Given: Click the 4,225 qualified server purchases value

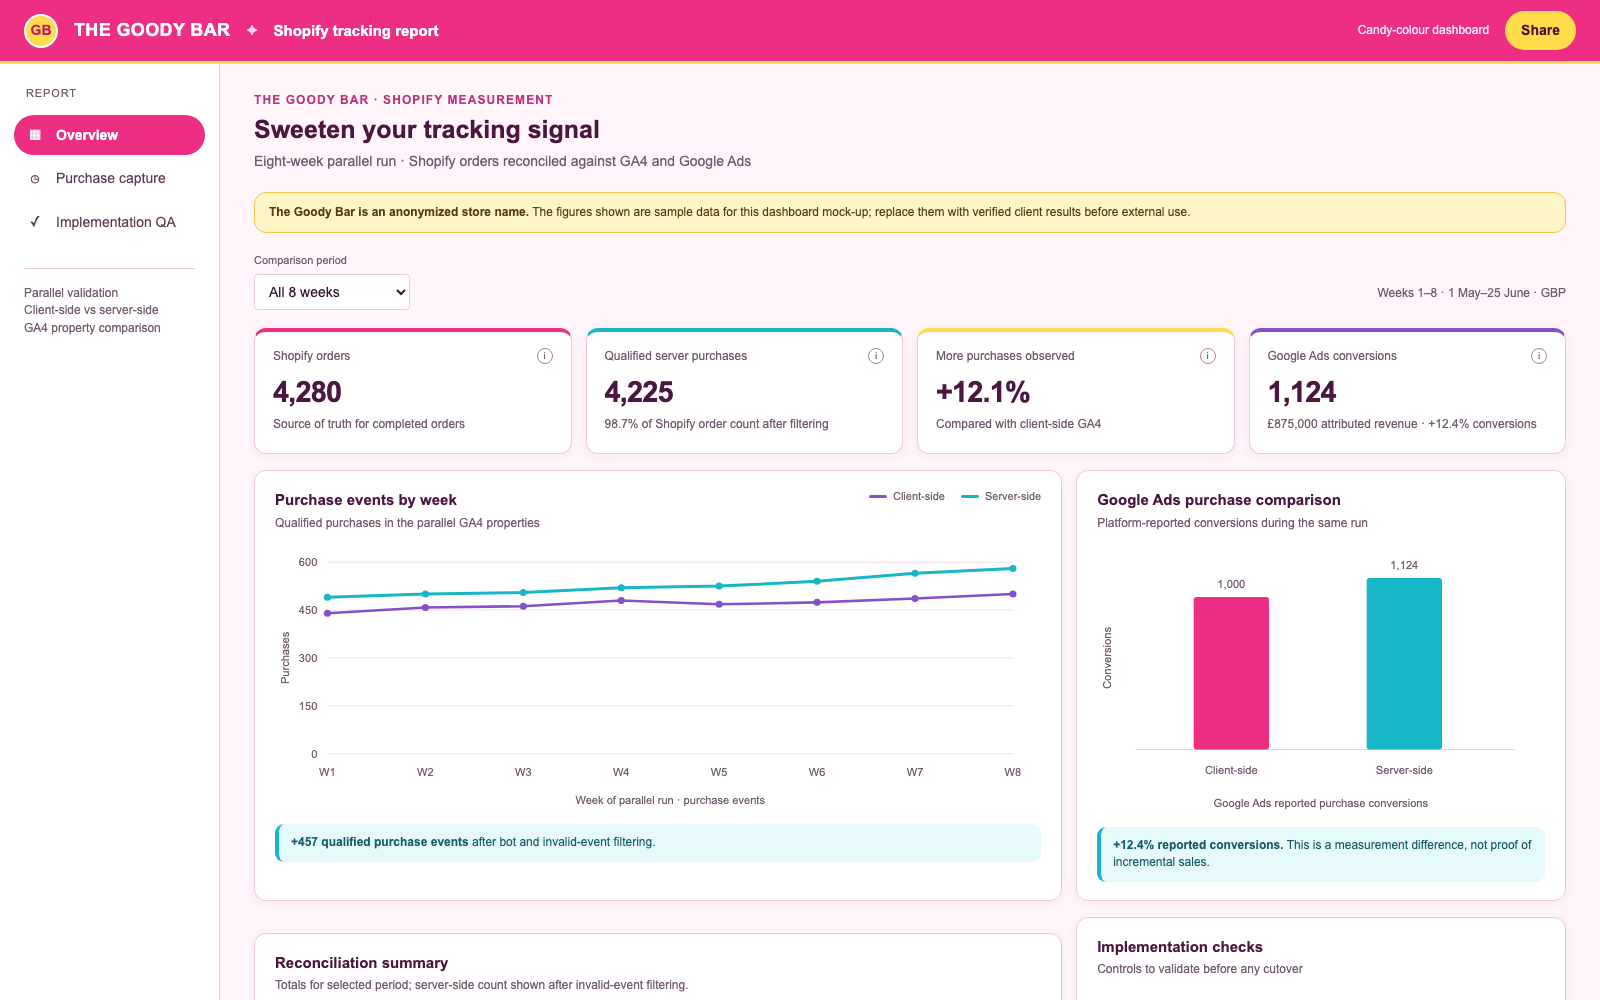Looking at the screenshot, I should (639, 392).
